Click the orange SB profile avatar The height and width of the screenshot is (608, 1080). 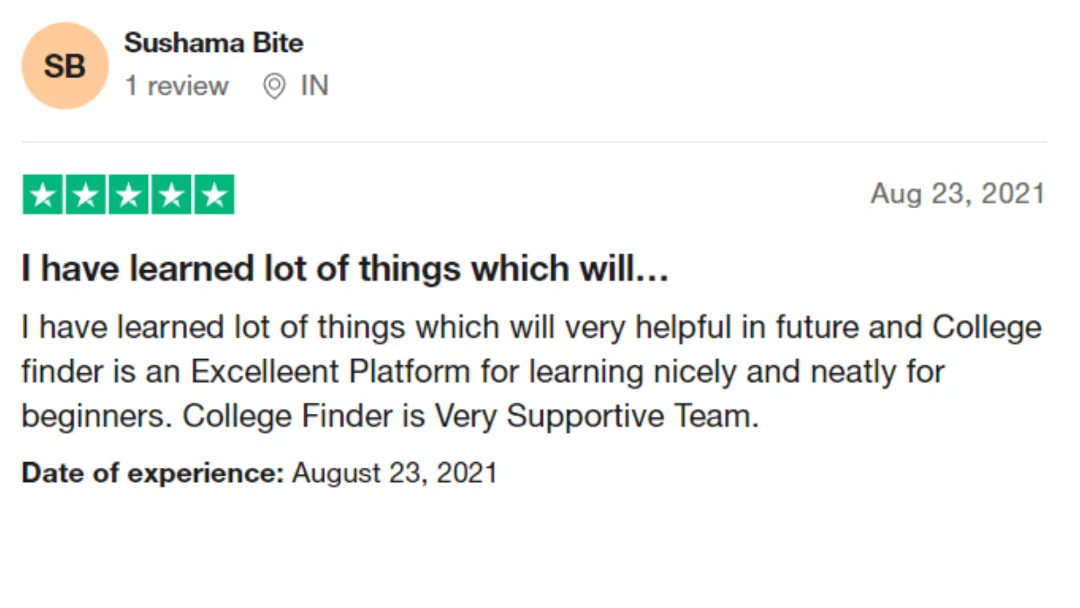(x=65, y=66)
